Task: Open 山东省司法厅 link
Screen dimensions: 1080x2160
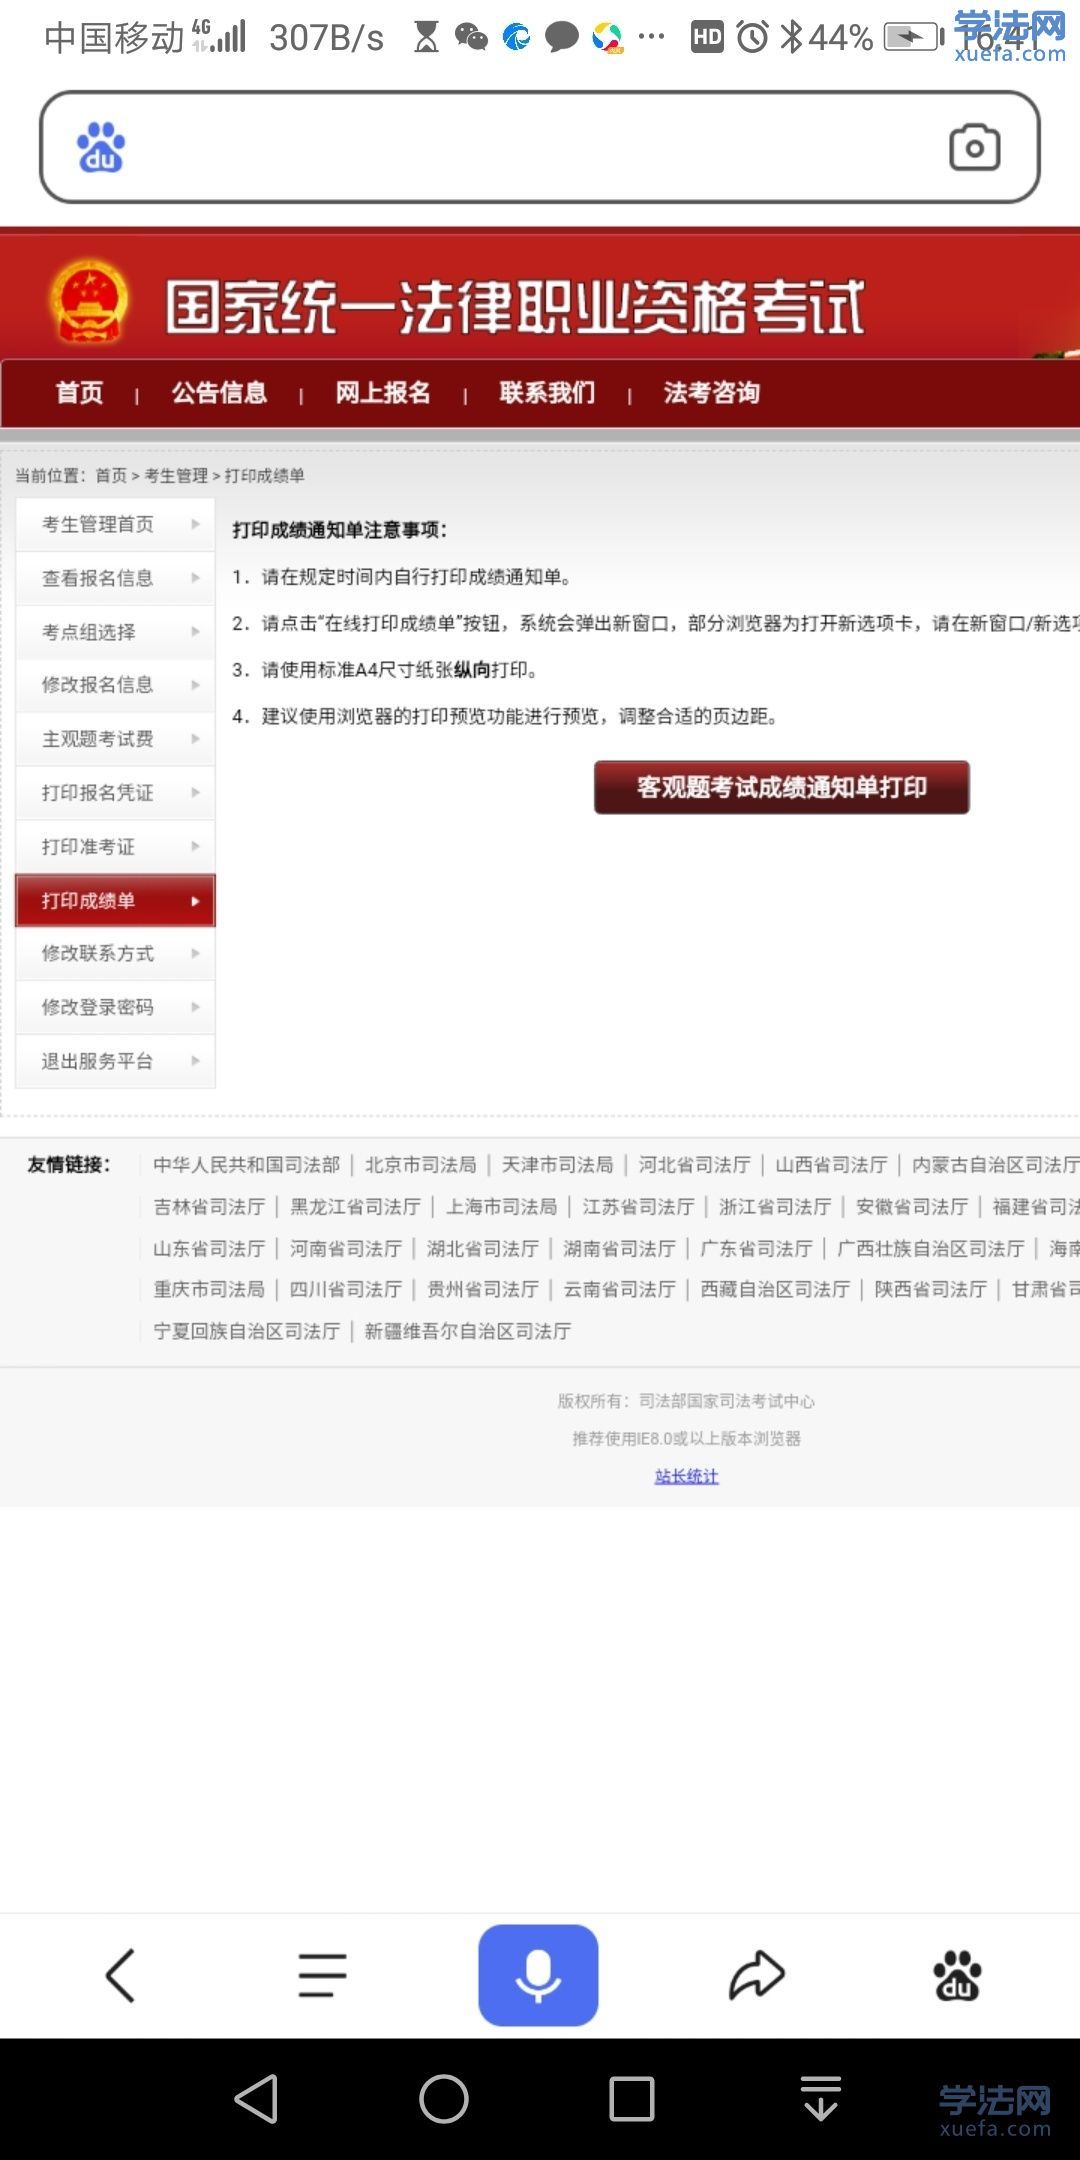Action: click(x=209, y=1249)
